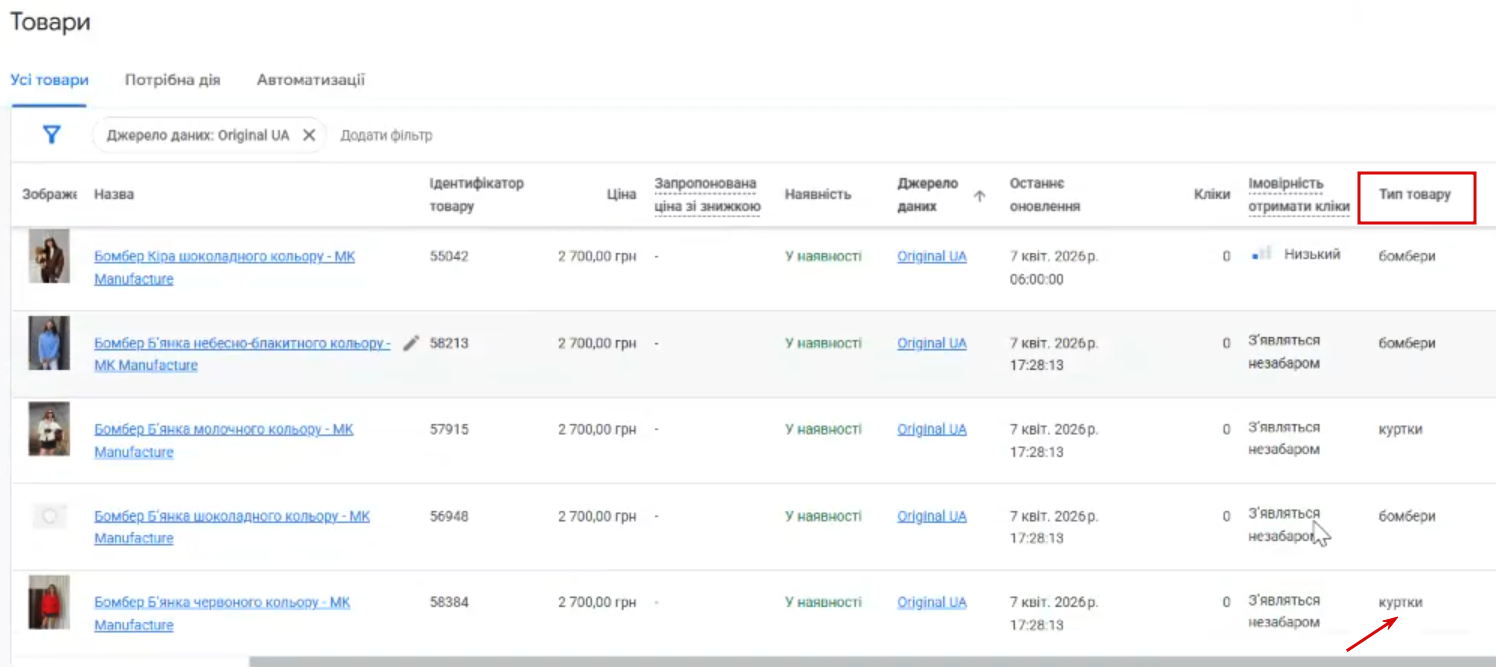Click the low click-potential bar icon 'Низький'

pyautogui.click(x=1262, y=255)
